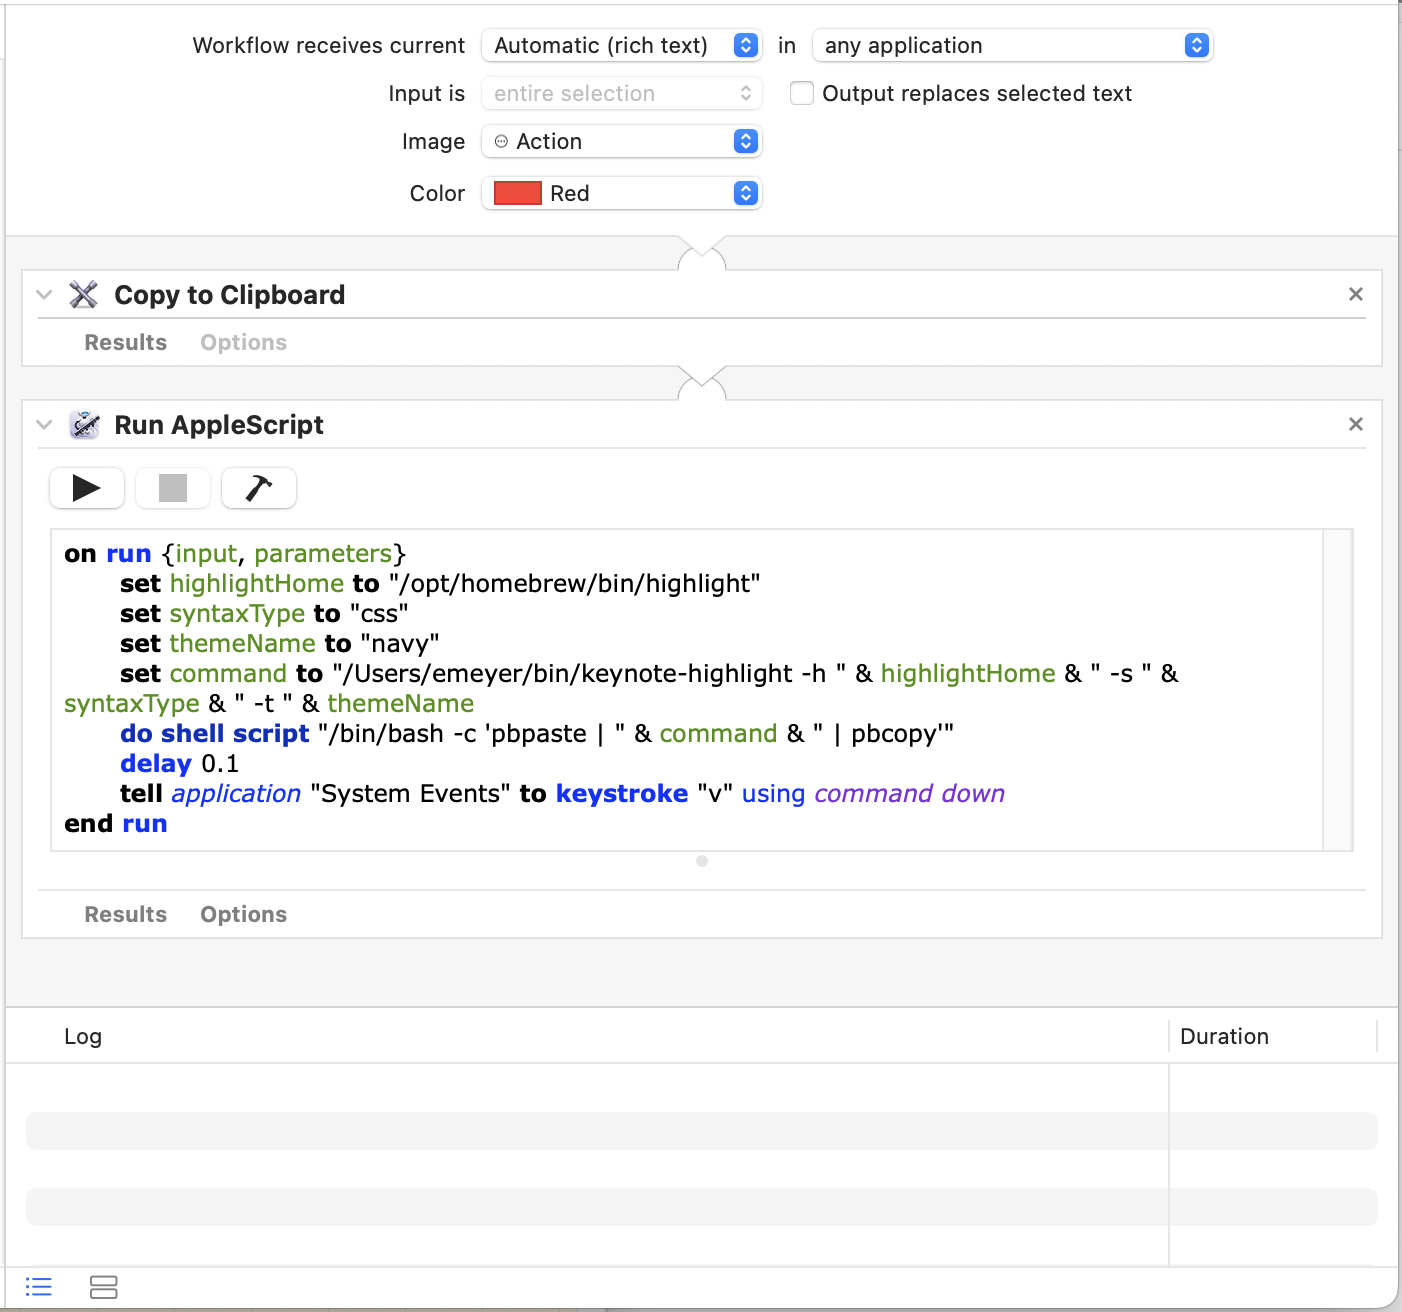Click the Run AppleScript title
The height and width of the screenshot is (1312, 1402).
(x=219, y=425)
